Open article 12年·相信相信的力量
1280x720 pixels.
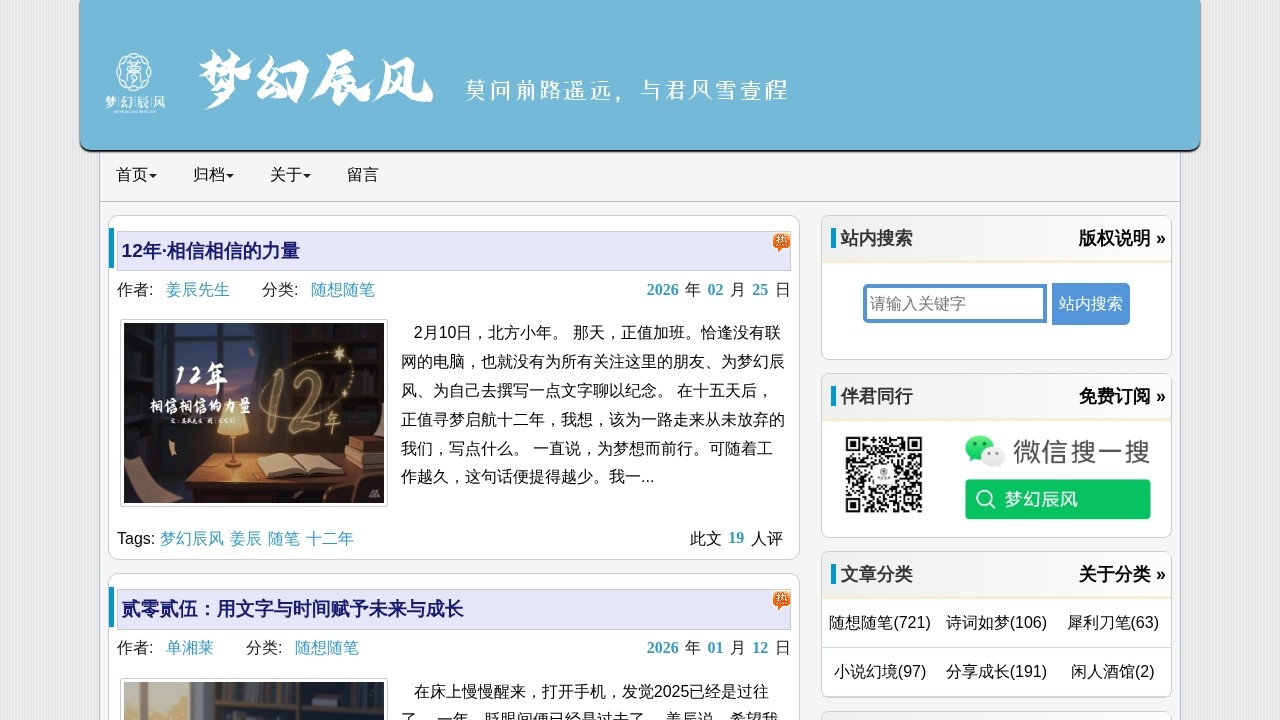click(x=211, y=251)
